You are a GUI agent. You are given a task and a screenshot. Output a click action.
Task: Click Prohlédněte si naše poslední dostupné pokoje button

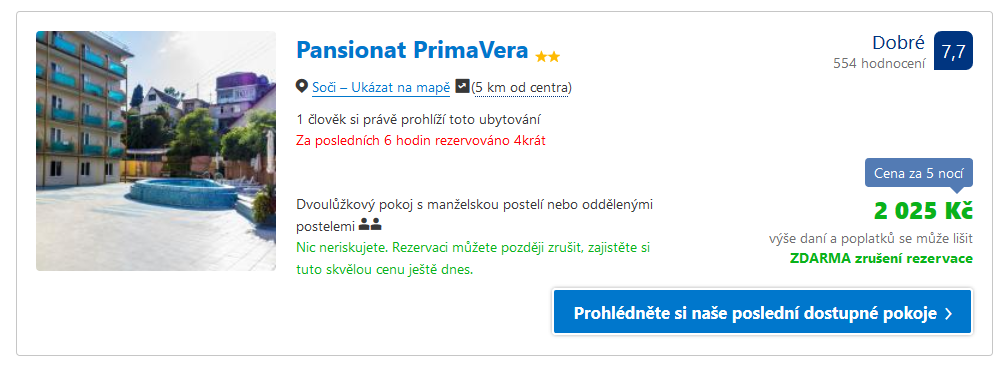tap(762, 313)
